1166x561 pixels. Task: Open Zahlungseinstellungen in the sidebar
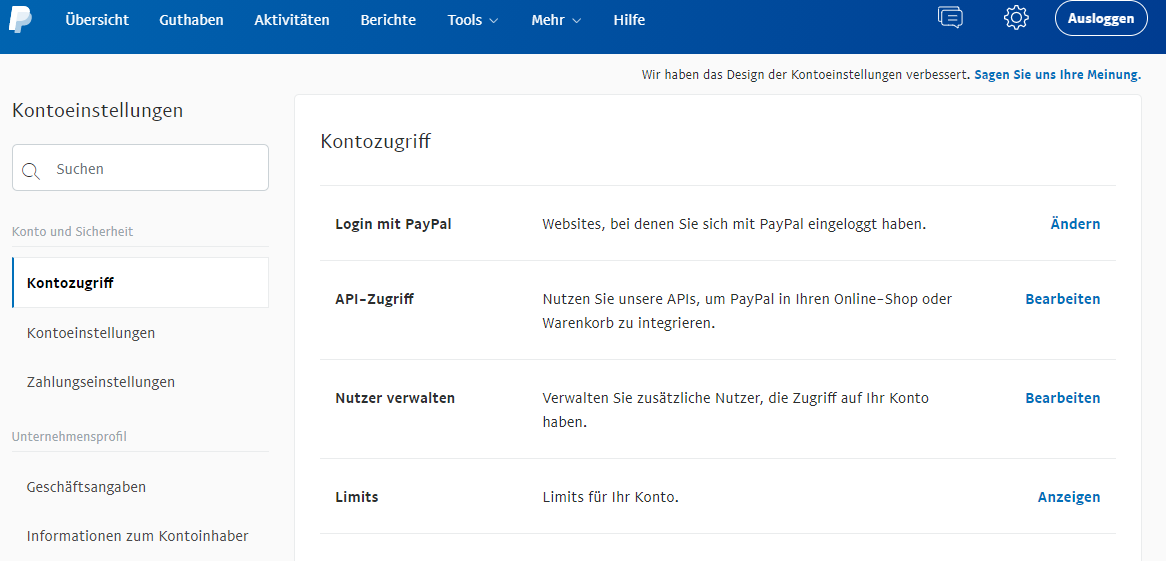coord(101,382)
